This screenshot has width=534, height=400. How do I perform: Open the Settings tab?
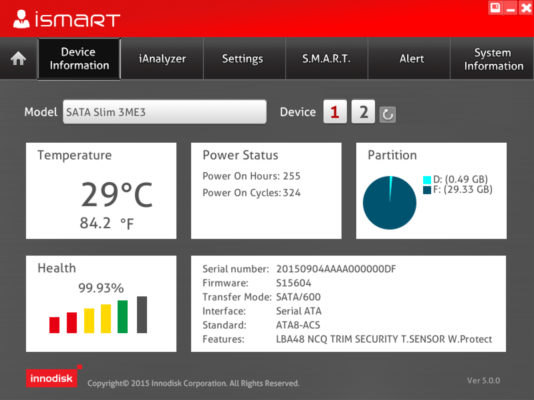[x=242, y=59]
